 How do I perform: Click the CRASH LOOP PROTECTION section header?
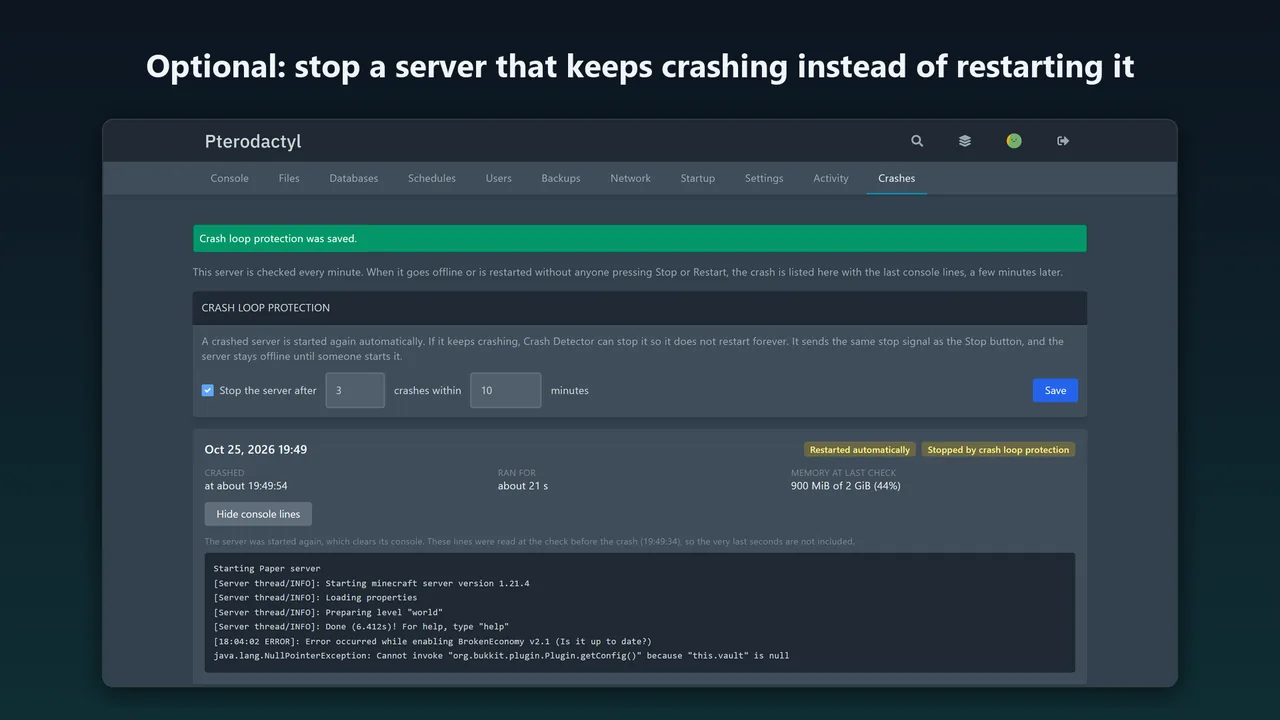(640, 308)
